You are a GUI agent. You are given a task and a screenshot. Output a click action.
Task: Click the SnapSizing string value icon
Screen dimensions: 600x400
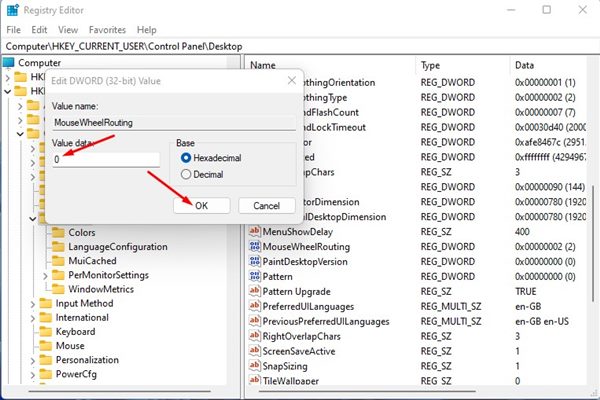tap(254, 366)
